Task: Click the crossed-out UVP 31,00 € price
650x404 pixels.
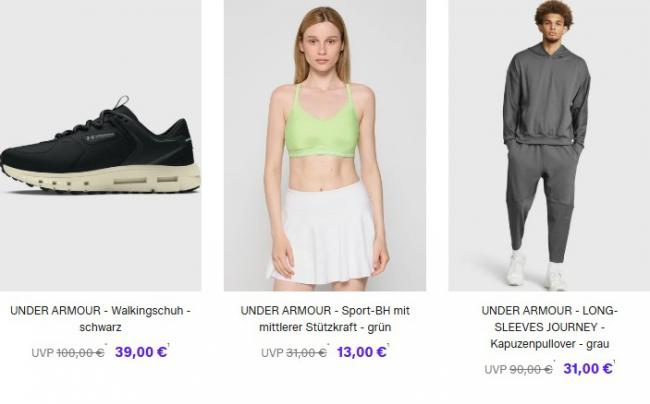Action: pos(294,353)
